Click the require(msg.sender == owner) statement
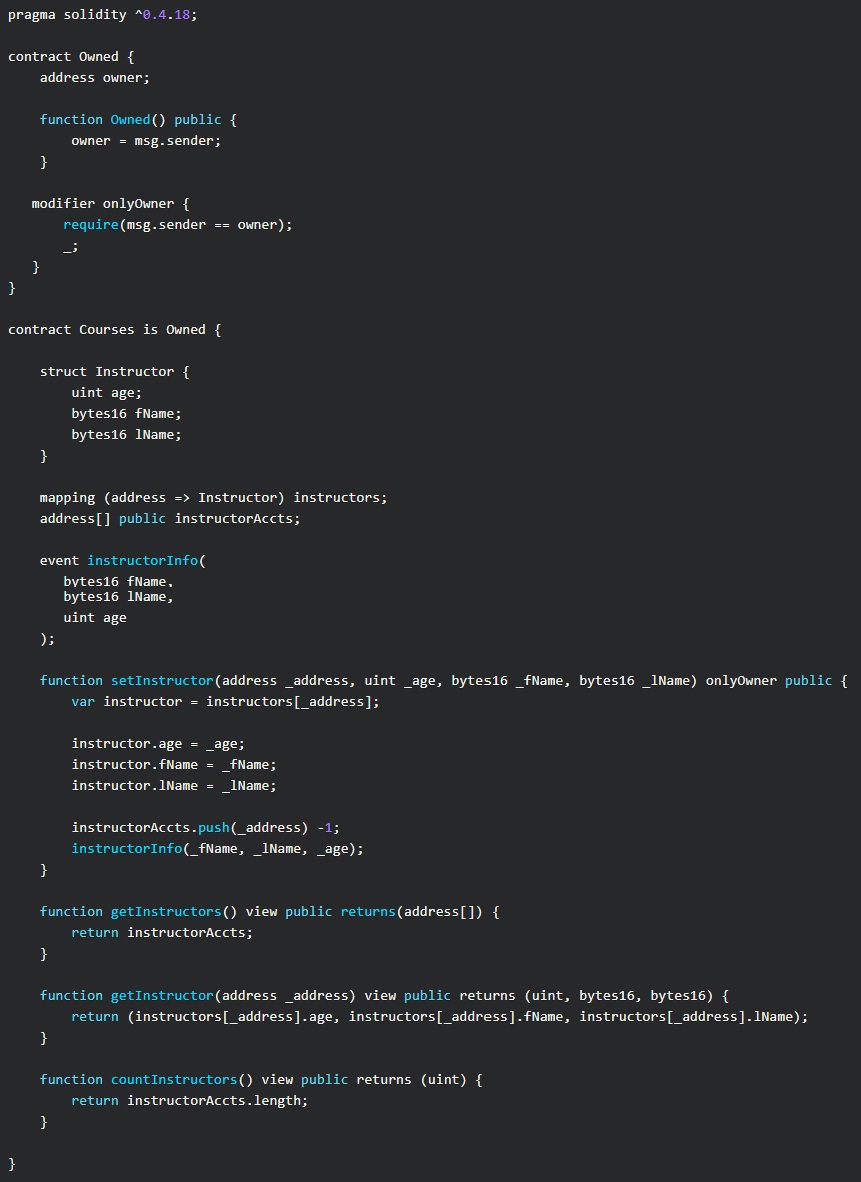The height and width of the screenshot is (1182, 861). (x=177, y=225)
